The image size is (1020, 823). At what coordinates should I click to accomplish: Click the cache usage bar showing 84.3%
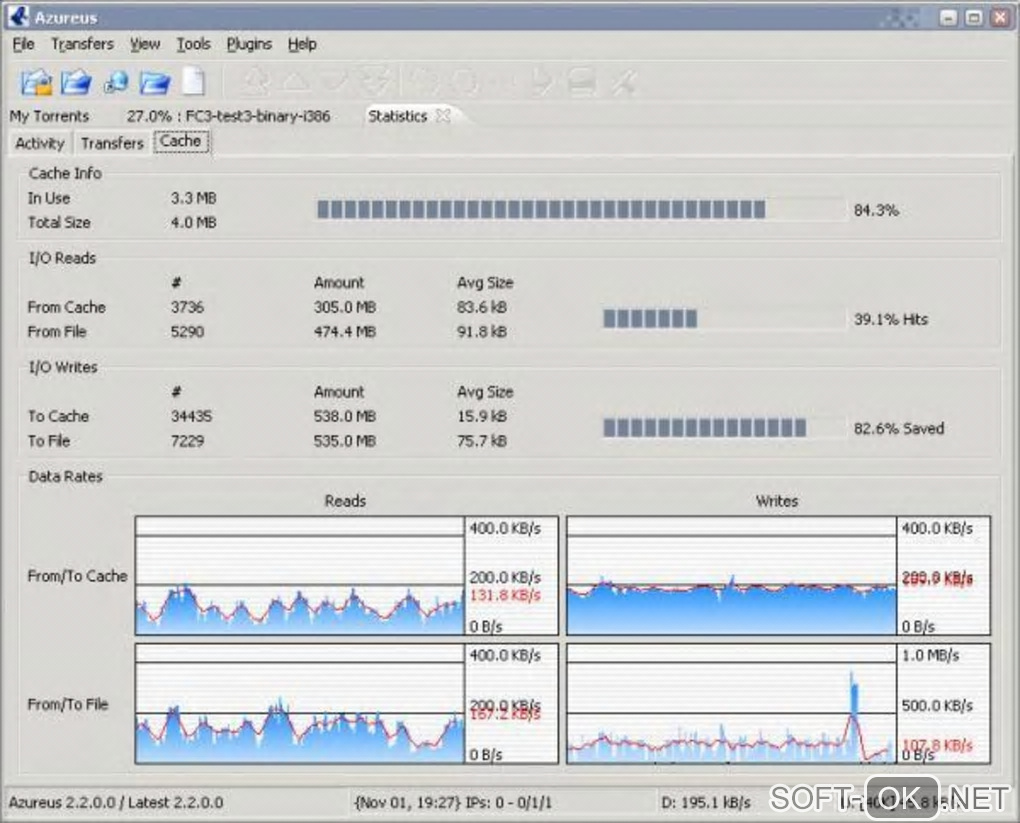click(x=580, y=210)
